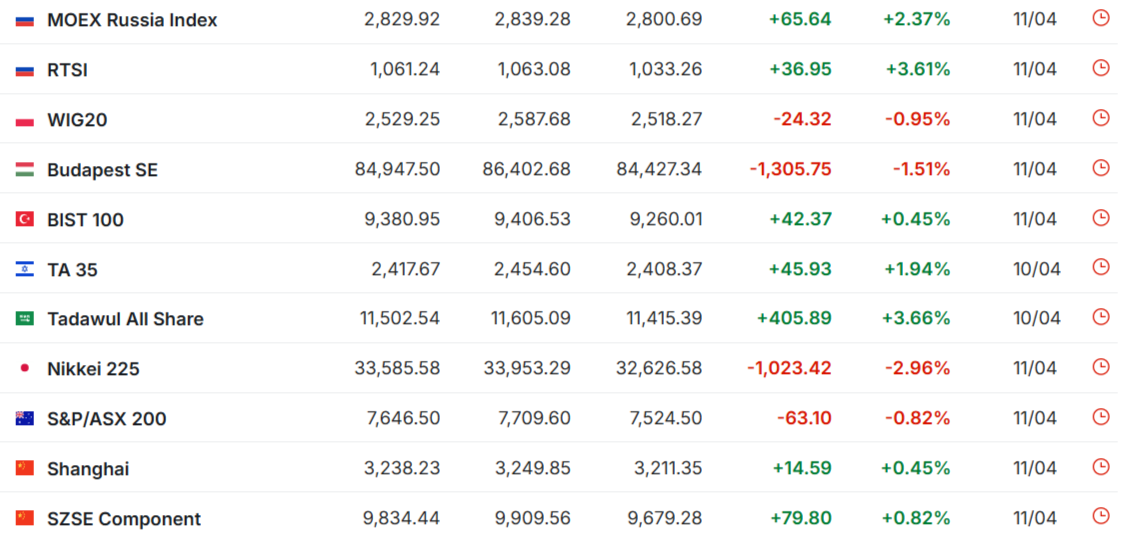This screenshot has width=1126, height=539.
Task: Open the SZSE Component index link
Action: [x=124, y=519]
